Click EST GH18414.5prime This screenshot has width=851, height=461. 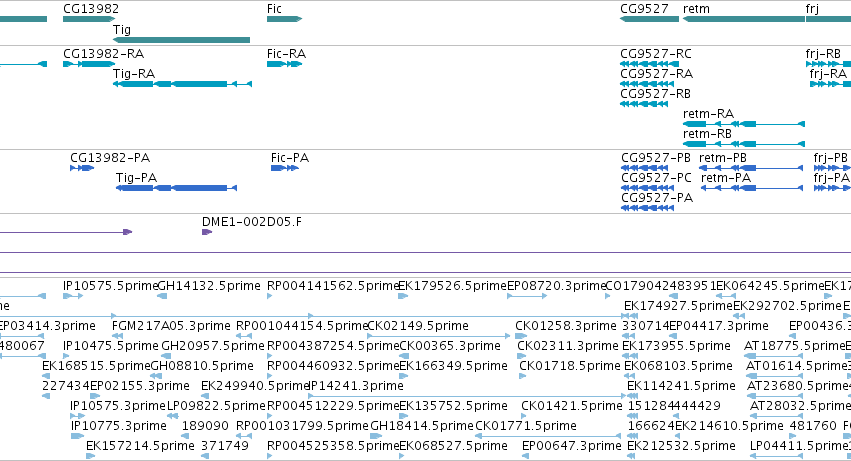pos(422,427)
